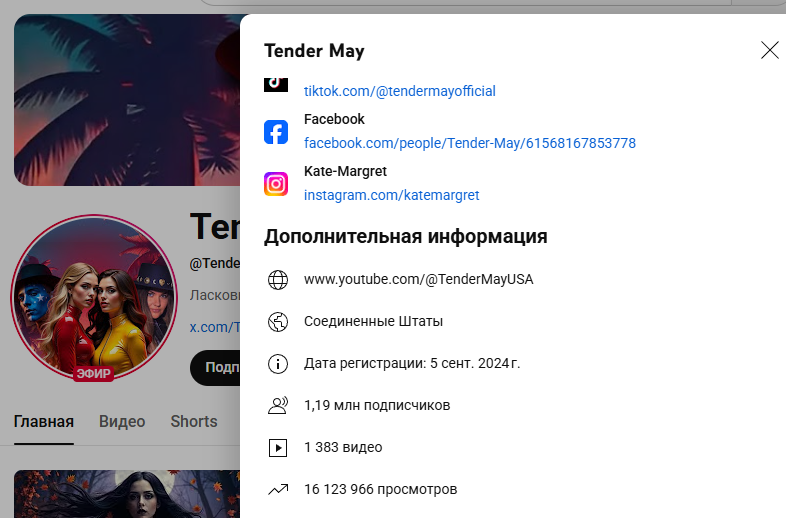
Task: Click the globe icon beside the channel URL
Action: point(278,280)
